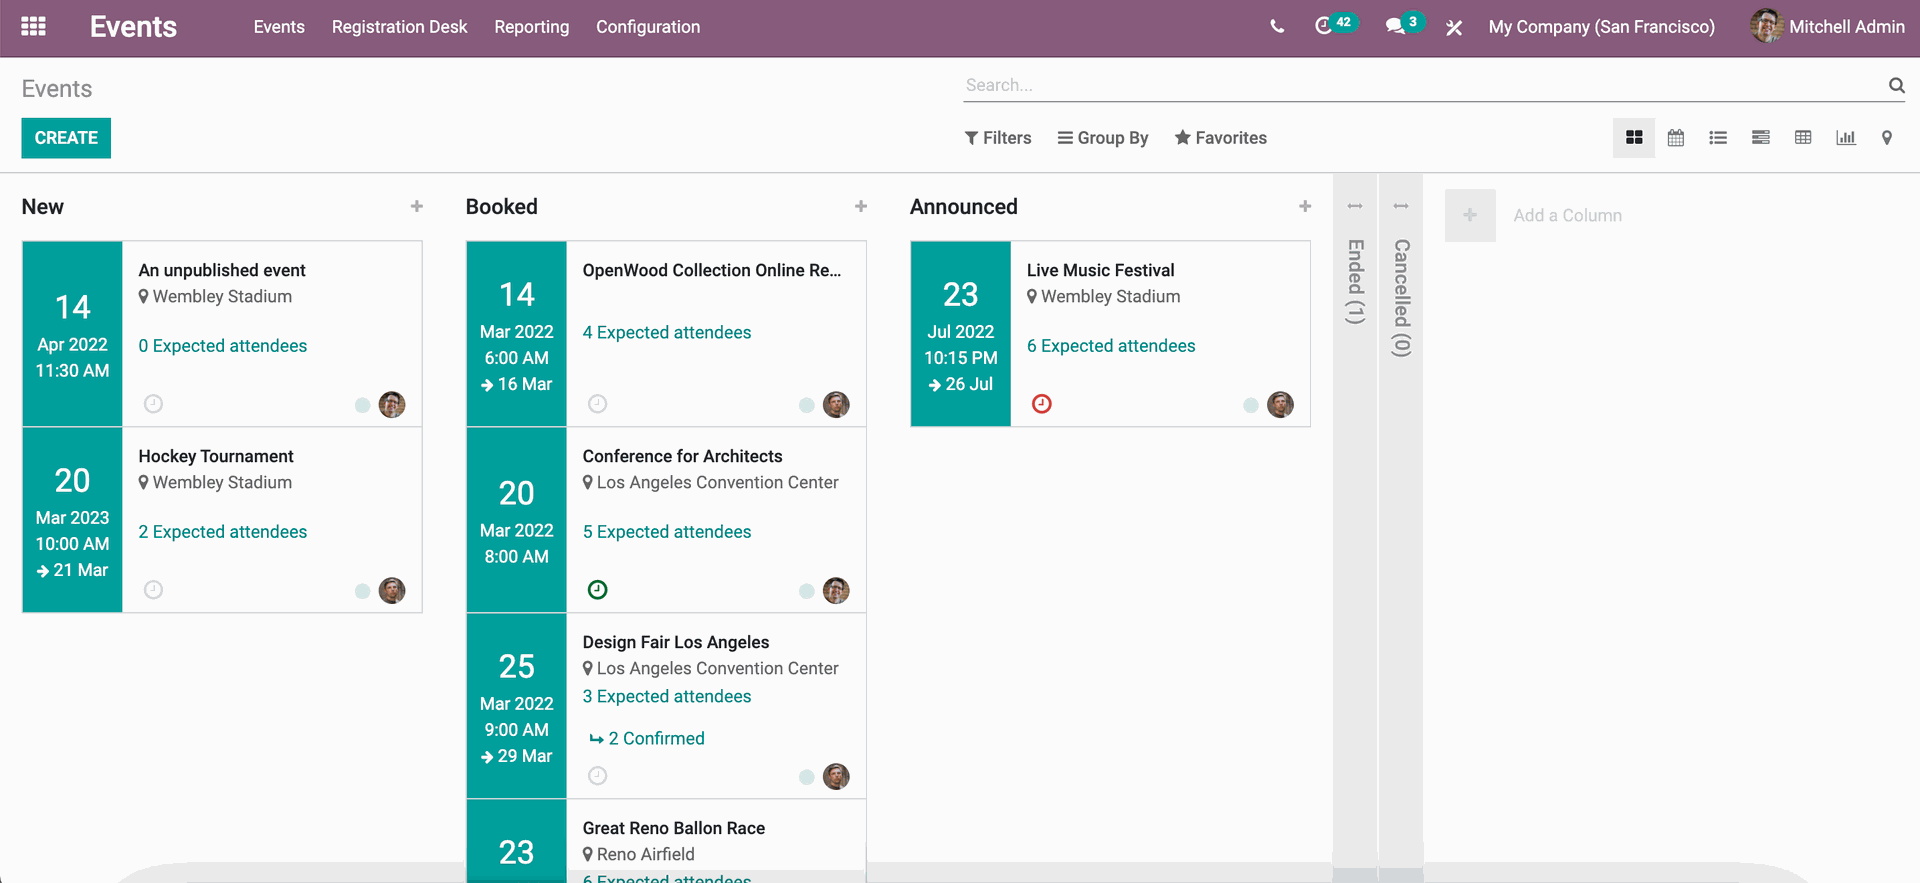Click responsible avatar on Hockey Tournament card
The image size is (1920, 883).
(x=392, y=591)
